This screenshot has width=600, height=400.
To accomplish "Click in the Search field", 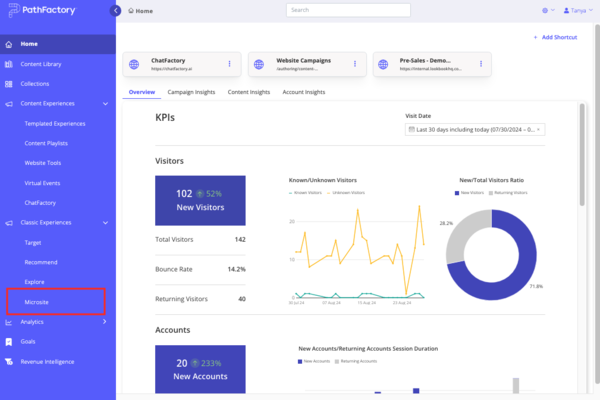I will (x=348, y=10).
